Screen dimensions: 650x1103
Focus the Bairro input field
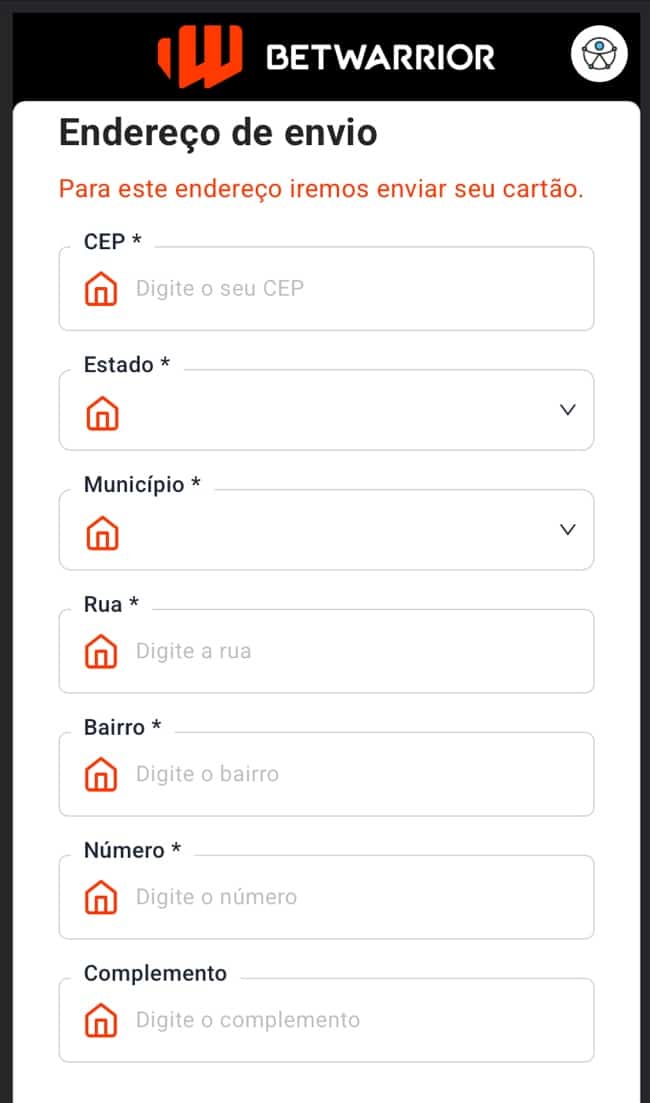[300, 774]
